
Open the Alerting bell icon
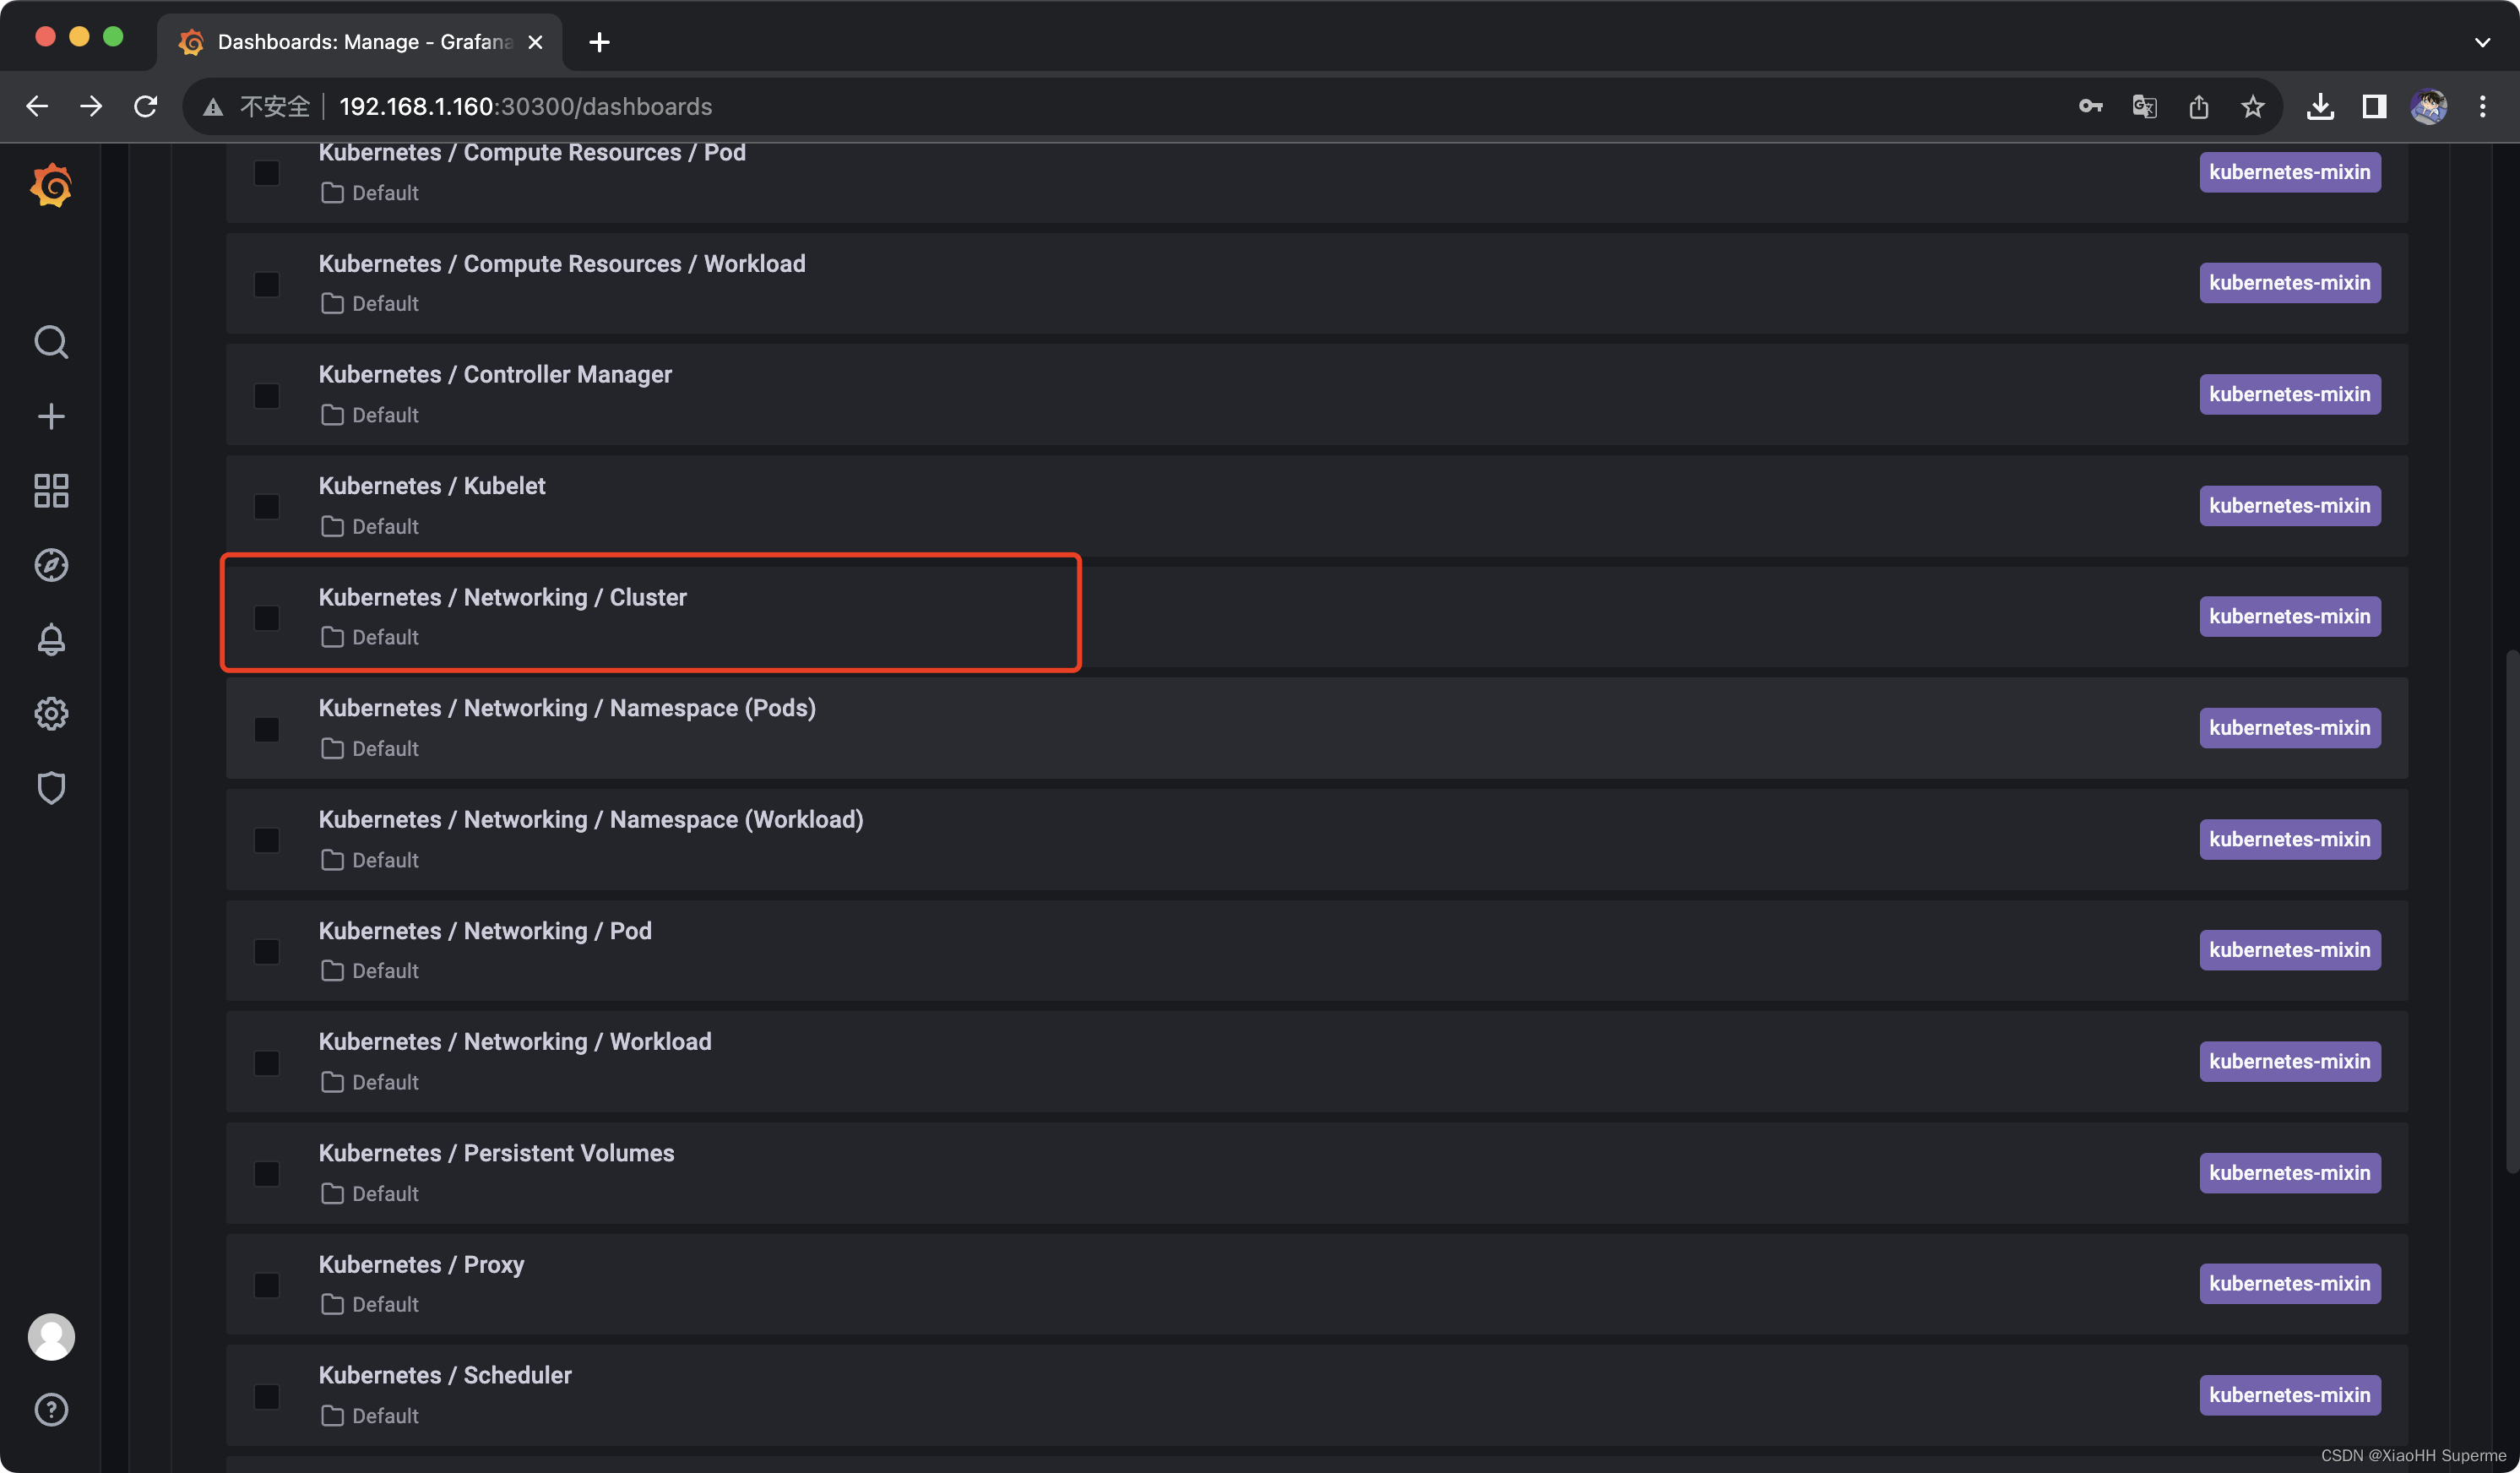pos(51,639)
